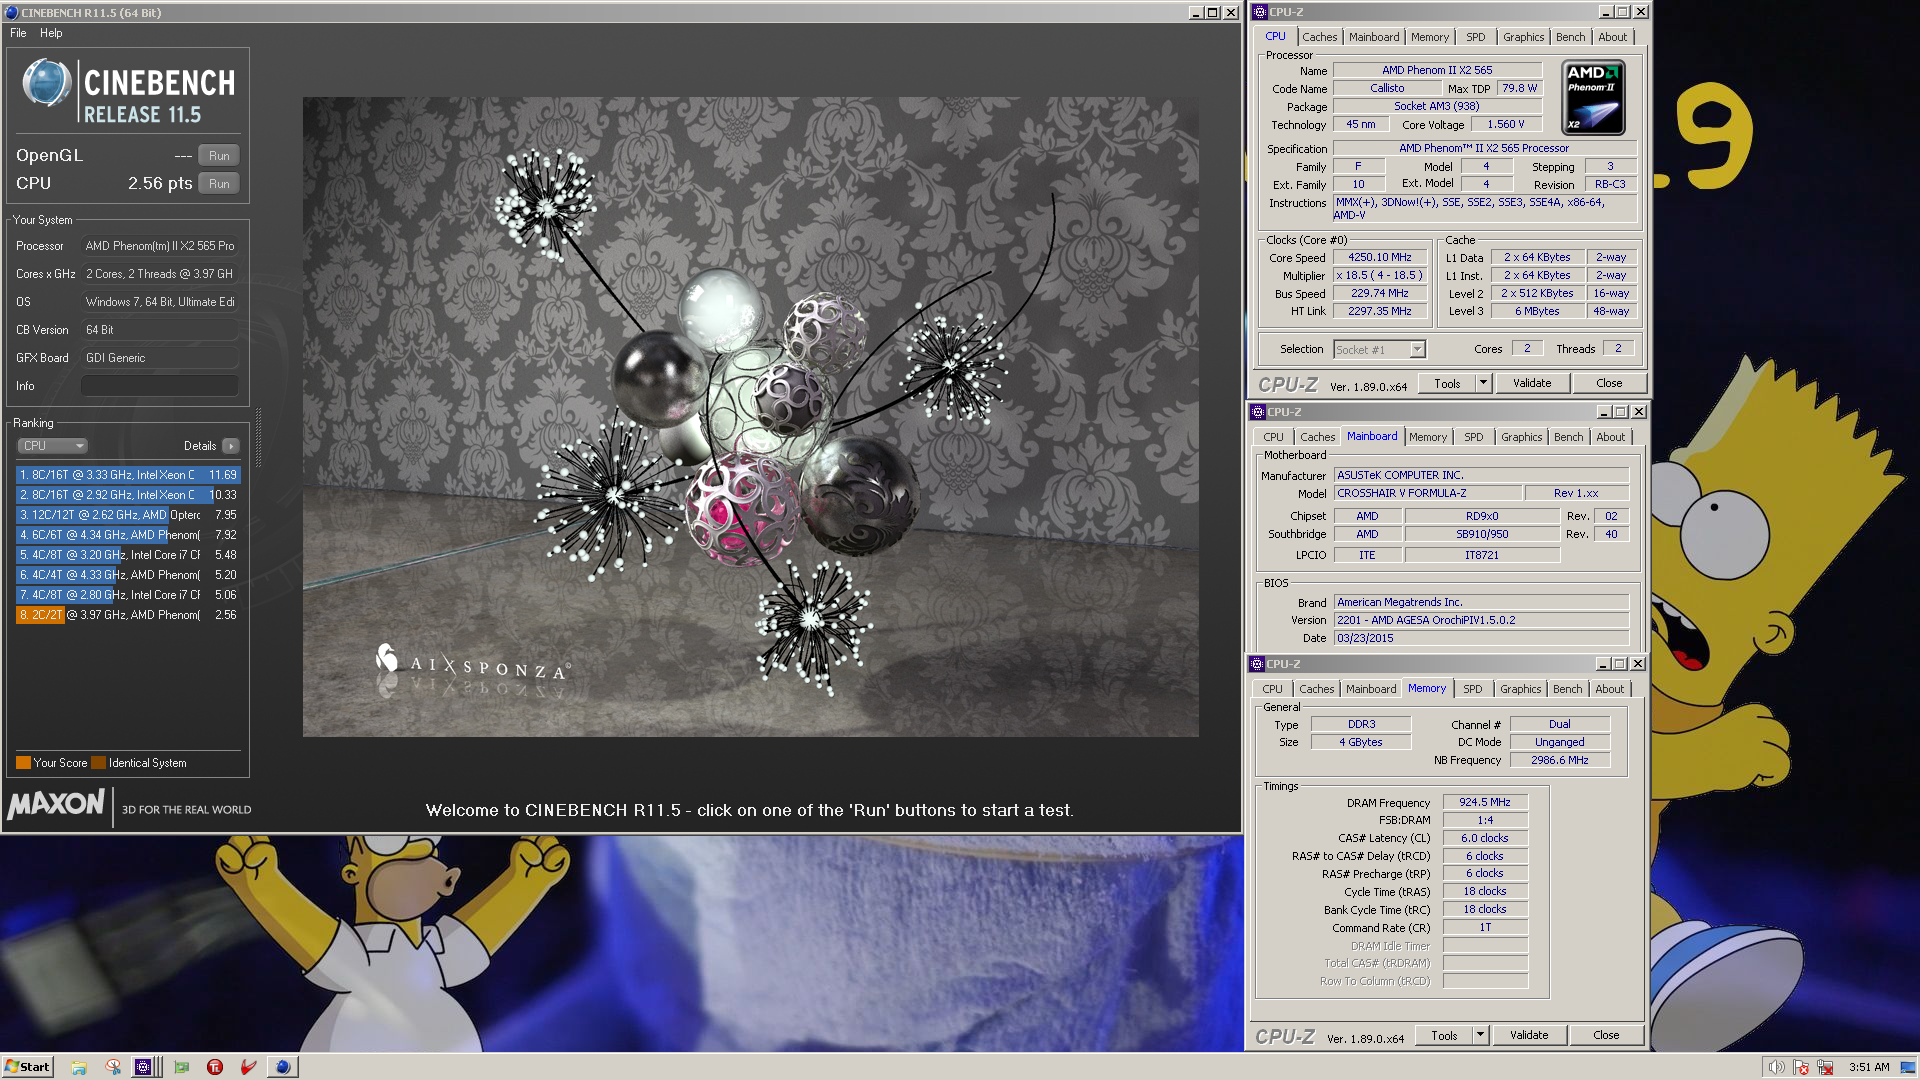1920x1080 pixels.
Task: Click the CINEBENCH title bar icon
Action: click(11, 12)
